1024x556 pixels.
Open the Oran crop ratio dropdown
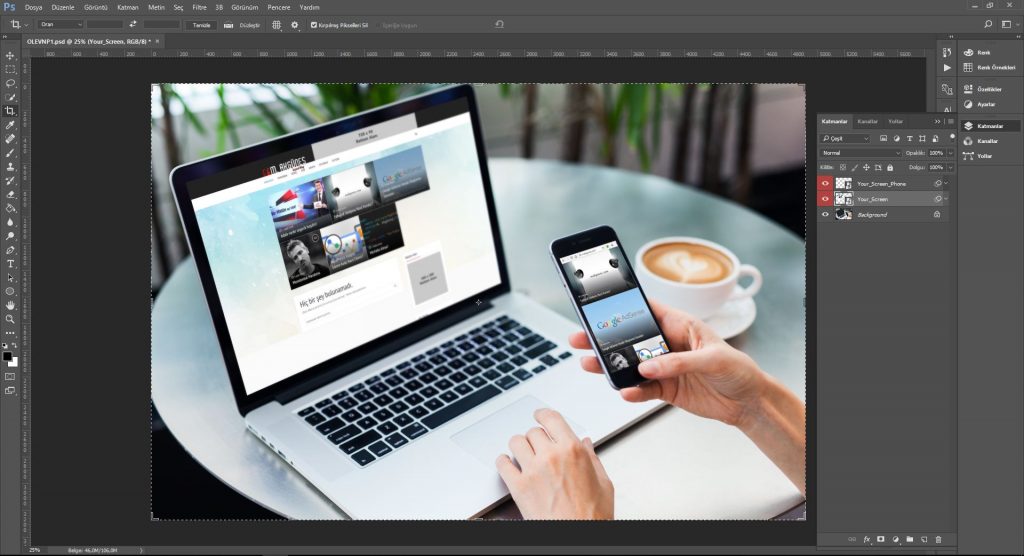coord(59,24)
